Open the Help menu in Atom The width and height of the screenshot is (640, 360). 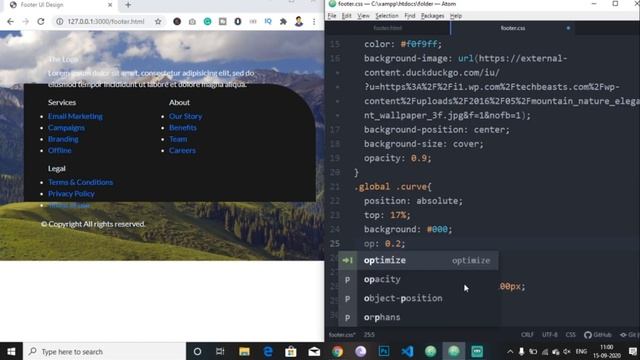[456, 16]
